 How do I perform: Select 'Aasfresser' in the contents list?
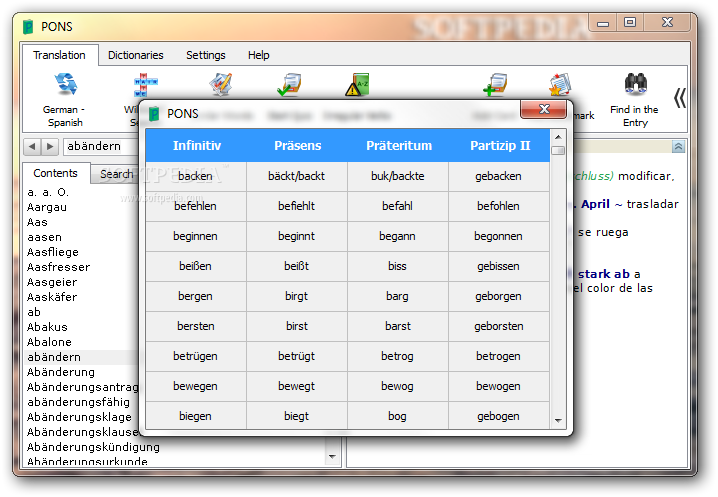click(x=58, y=268)
